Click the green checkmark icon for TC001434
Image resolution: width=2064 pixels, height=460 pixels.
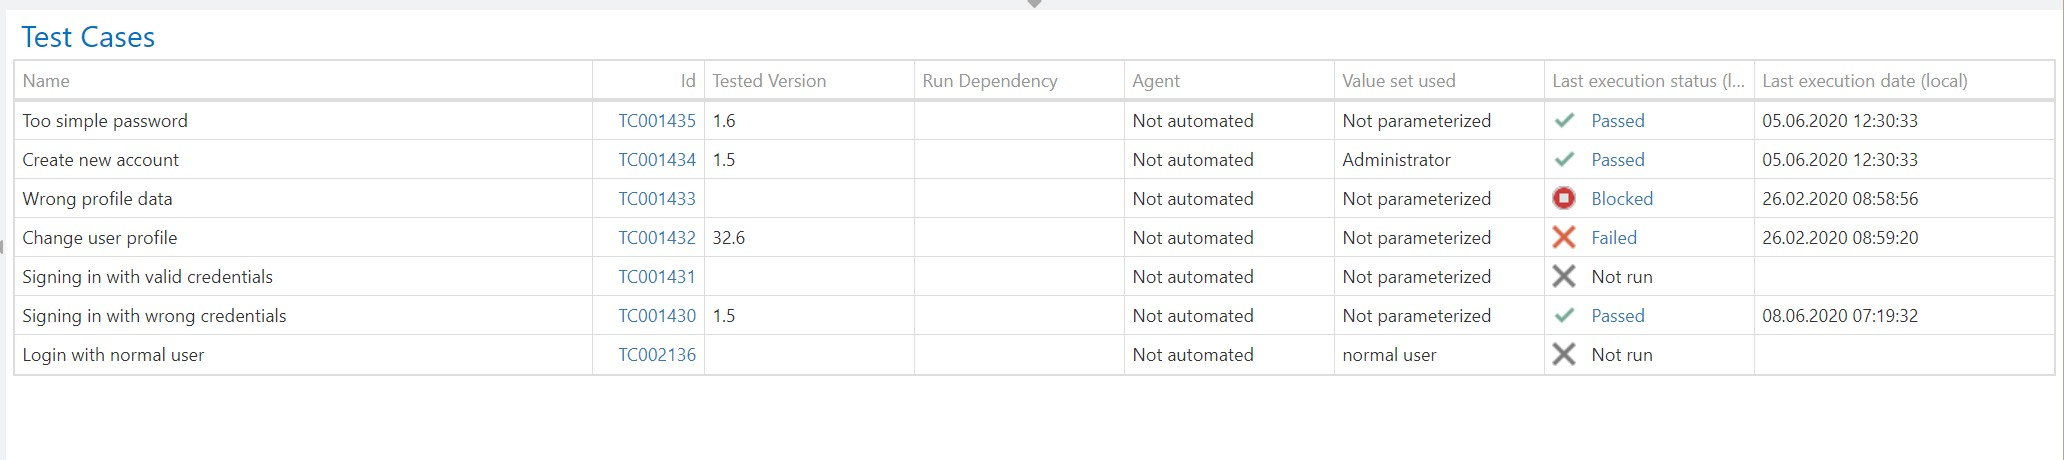click(x=1564, y=160)
